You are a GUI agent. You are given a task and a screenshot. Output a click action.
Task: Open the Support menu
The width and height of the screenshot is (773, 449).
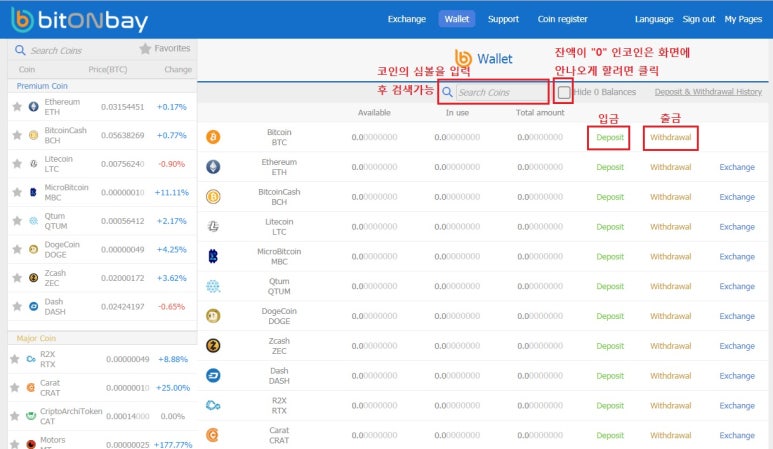click(503, 19)
